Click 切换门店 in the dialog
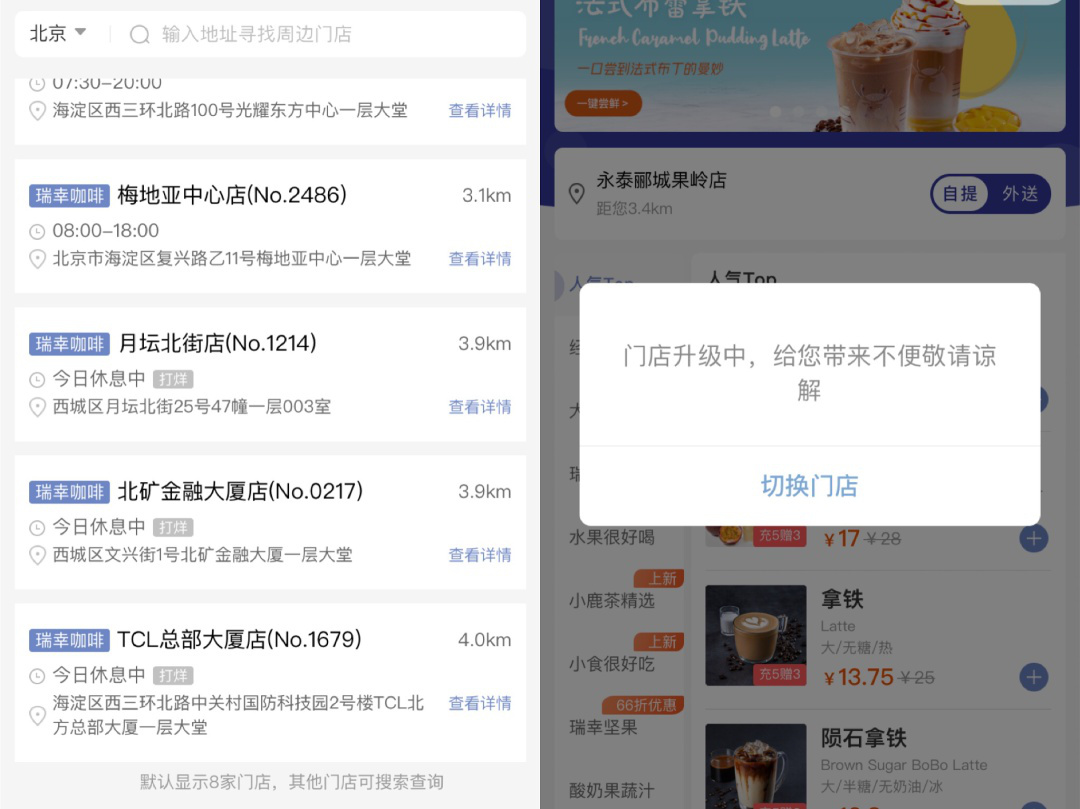The width and height of the screenshot is (1080, 809). click(810, 486)
